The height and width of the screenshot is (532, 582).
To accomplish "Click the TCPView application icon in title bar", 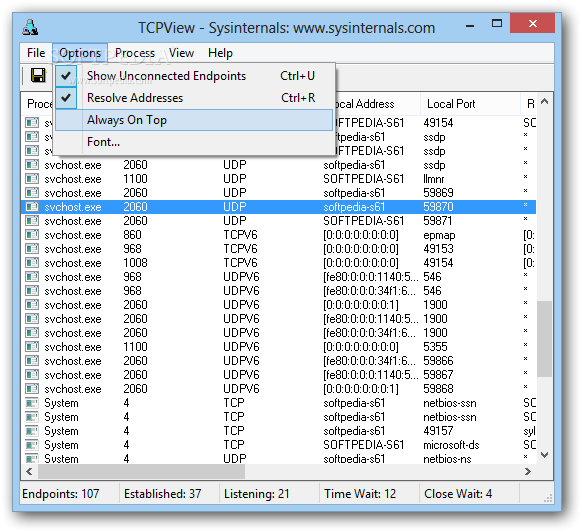I will tap(30, 27).
